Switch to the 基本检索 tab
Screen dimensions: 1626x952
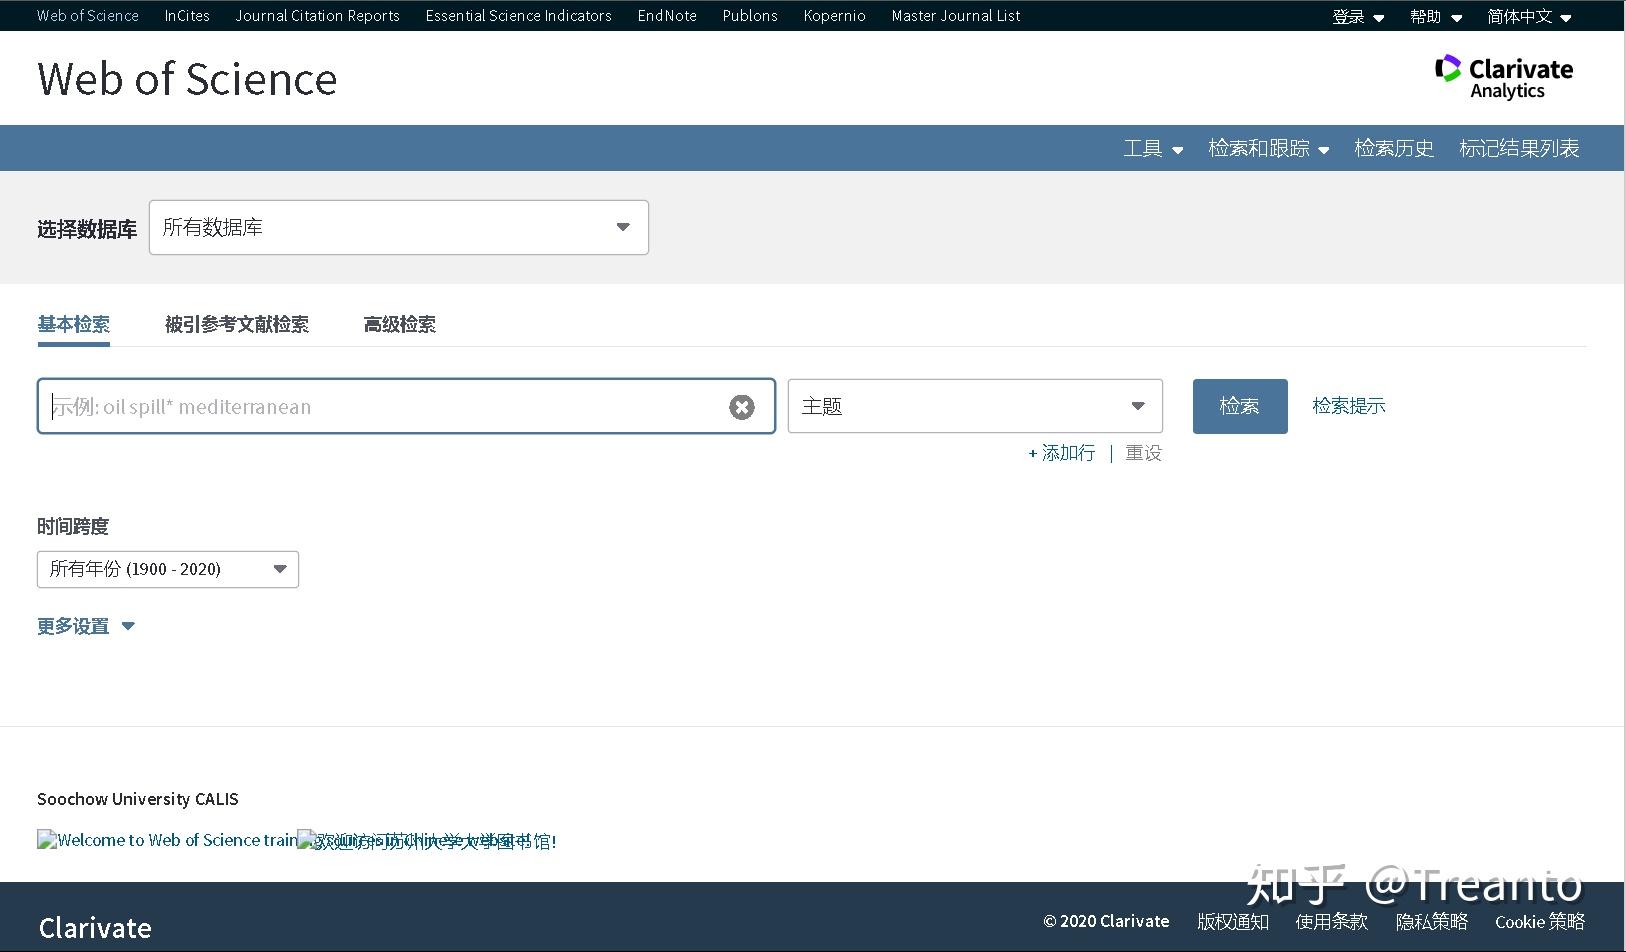(x=74, y=324)
